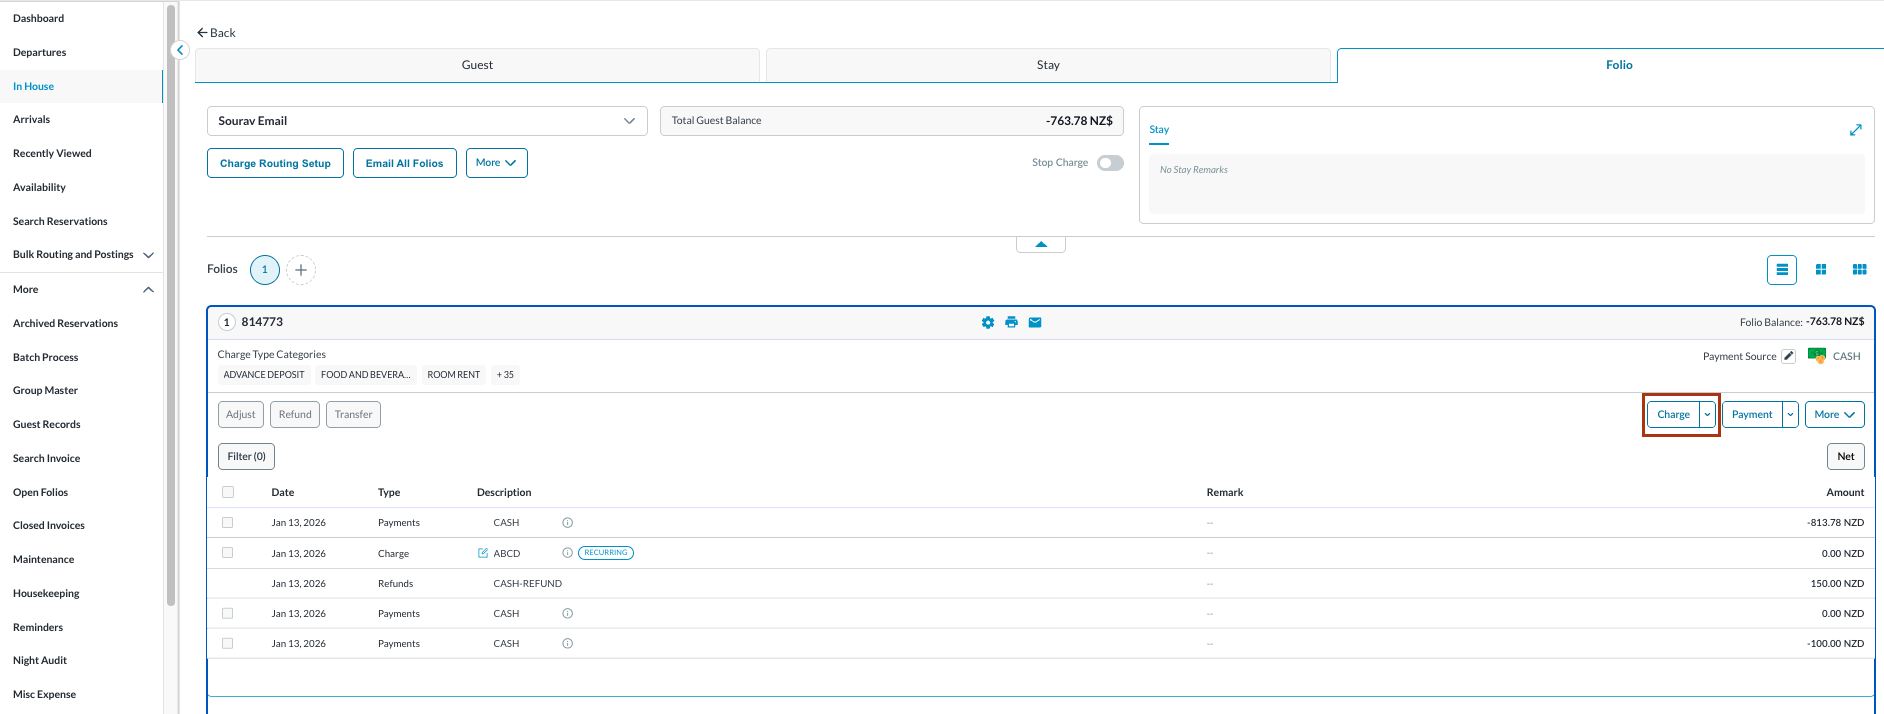
Task: Check the -813.78 NZD CASH payment row
Action: tap(228, 523)
